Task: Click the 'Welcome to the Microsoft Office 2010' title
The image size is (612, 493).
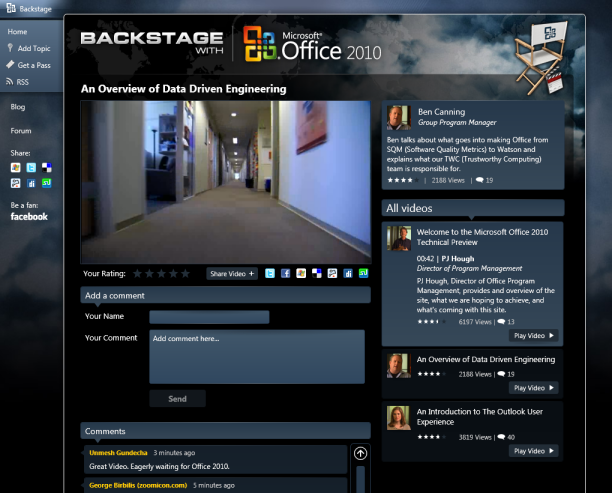Action: point(482,237)
